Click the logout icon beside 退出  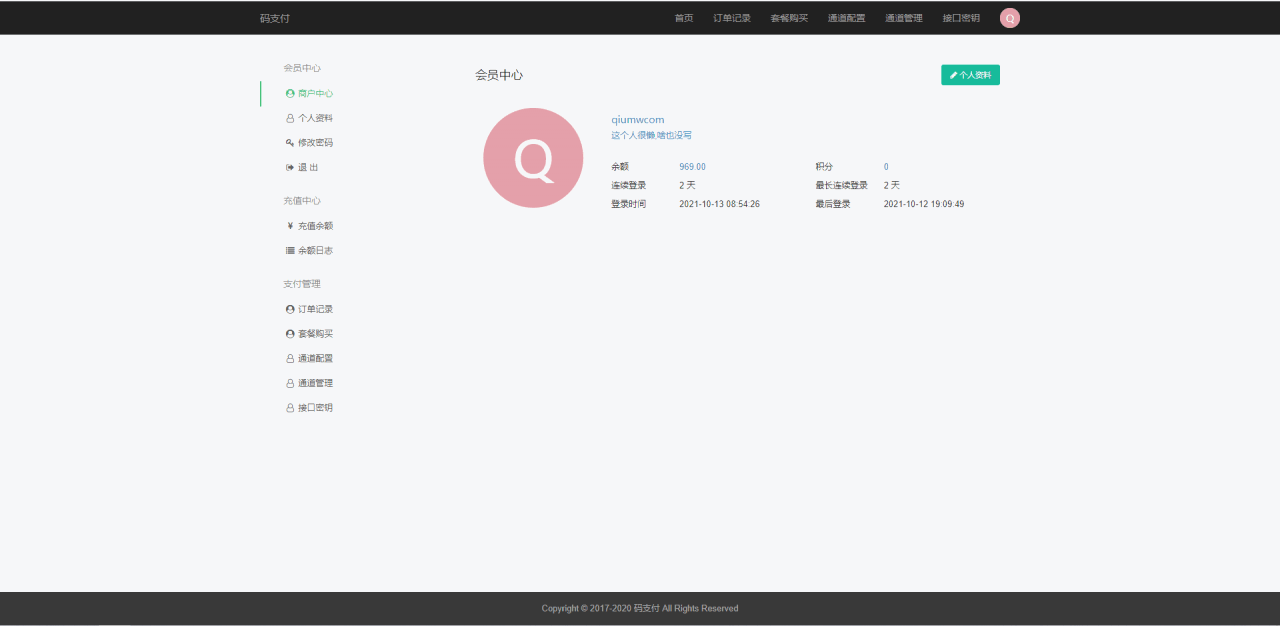tap(290, 168)
